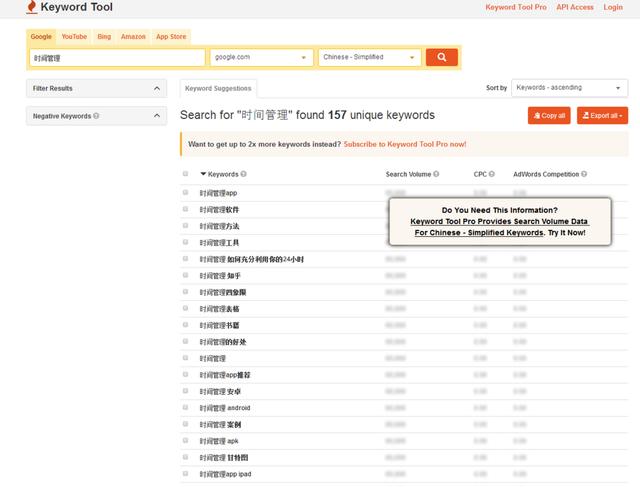The image size is (640, 487).
Task: Check the box for 时间管理app ipad row
Action: (185, 474)
